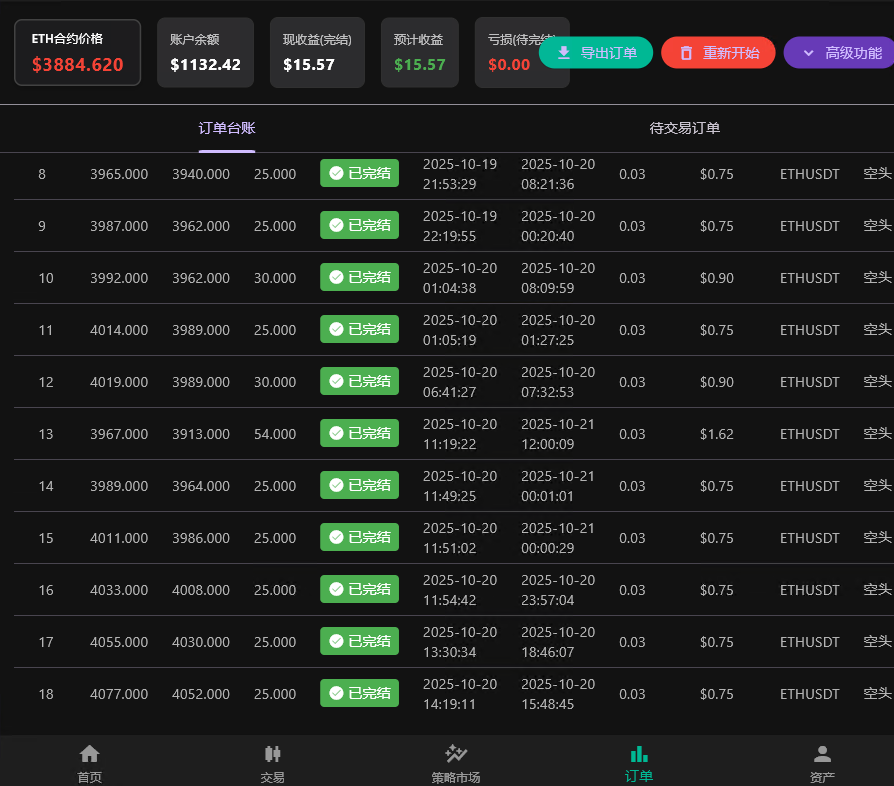Image resolution: width=894 pixels, height=786 pixels.
Task: Click close time 2025-10-20 15:48:45
Action: 558,694
